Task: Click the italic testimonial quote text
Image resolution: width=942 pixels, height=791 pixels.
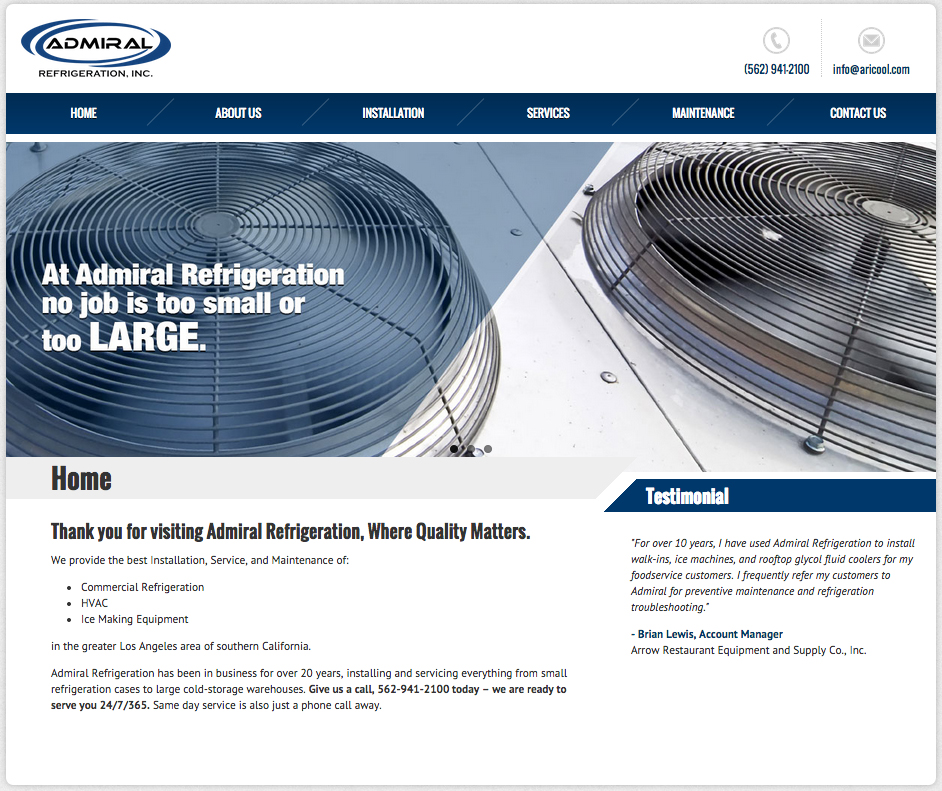Action: [x=773, y=575]
